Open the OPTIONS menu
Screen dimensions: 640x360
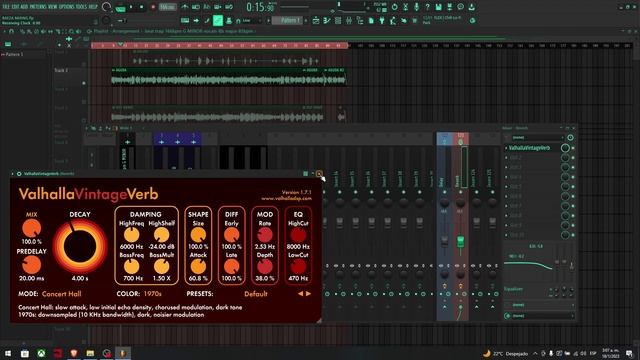(67, 7)
